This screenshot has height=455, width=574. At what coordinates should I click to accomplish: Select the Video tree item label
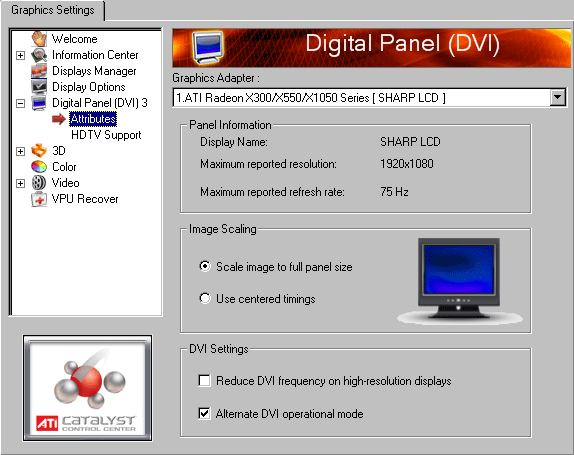coord(66,183)
